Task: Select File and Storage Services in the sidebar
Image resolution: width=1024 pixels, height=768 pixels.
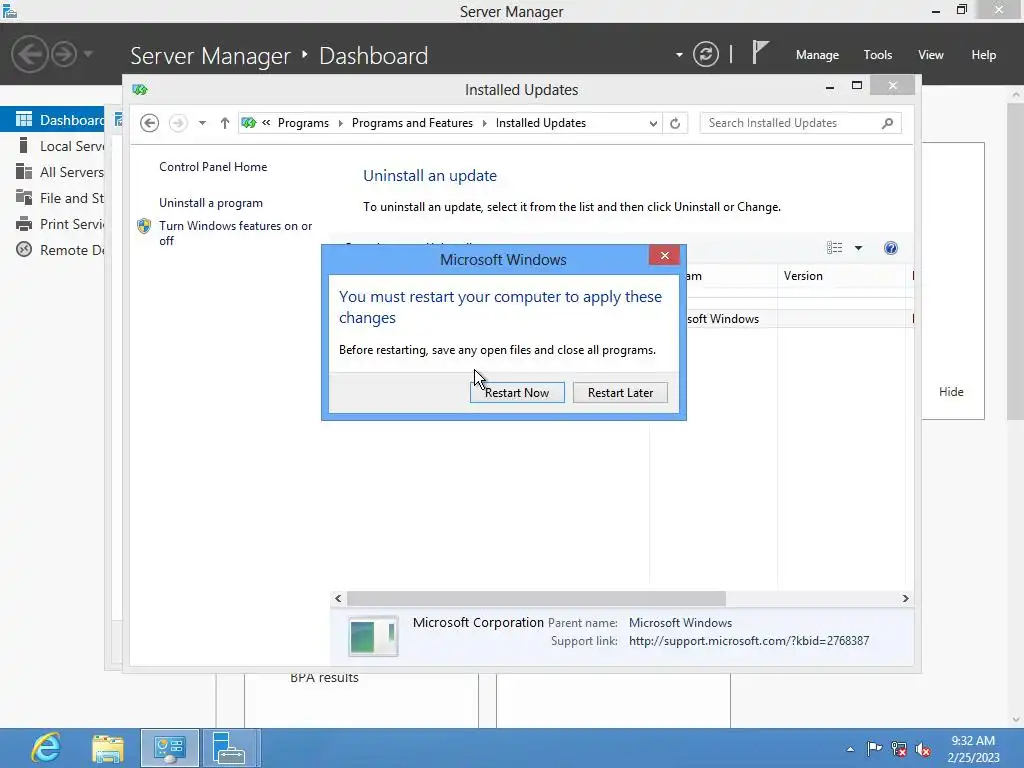Action: (52, 198)
